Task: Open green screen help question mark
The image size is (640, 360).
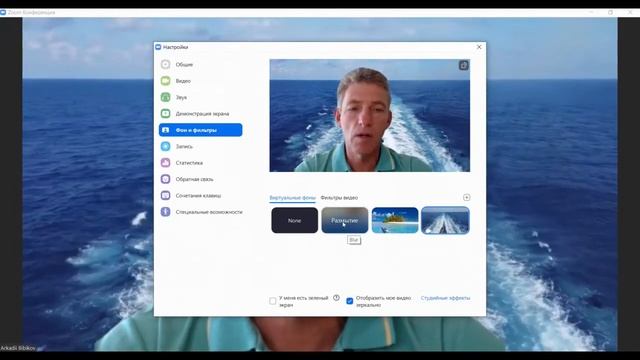Action: pyautogui.click(x=336, y=298)
